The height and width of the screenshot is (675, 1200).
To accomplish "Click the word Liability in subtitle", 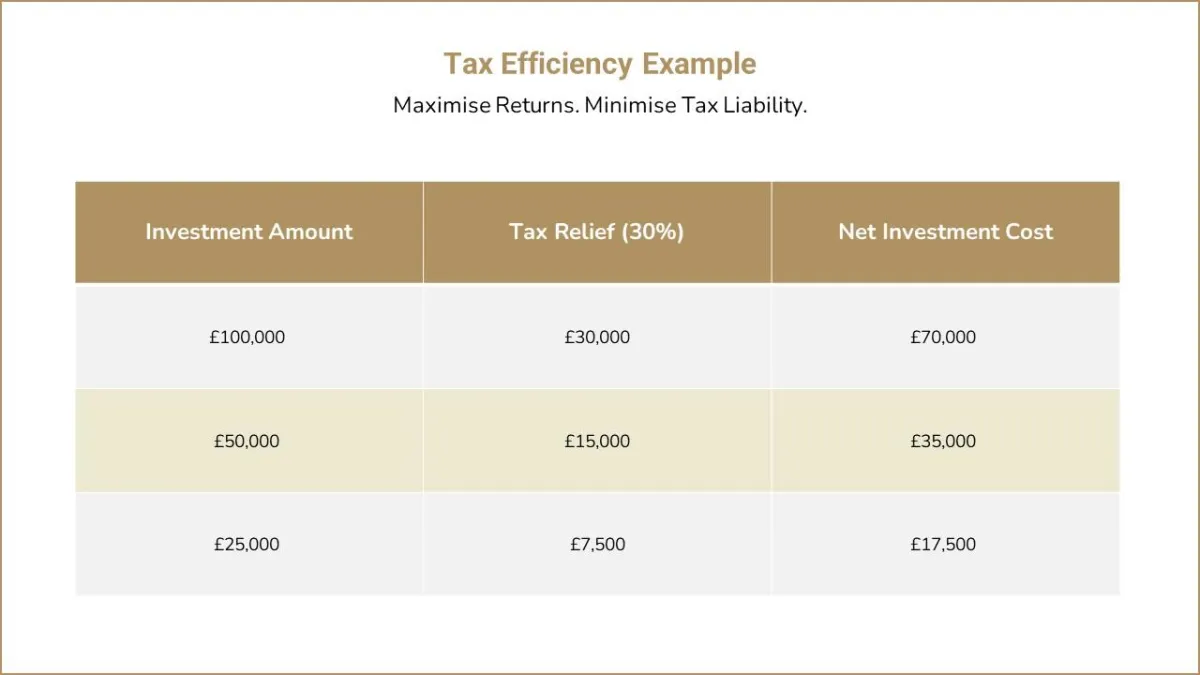I will 764,105.
